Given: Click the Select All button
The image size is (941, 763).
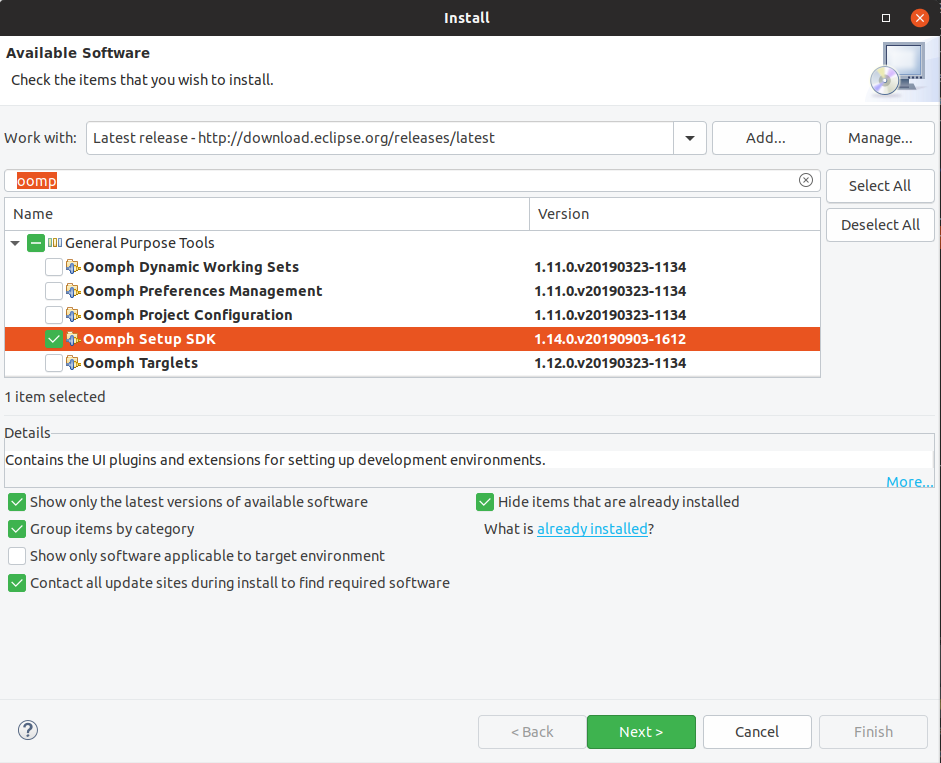Looking at the screenshot, I should (880, 186).
